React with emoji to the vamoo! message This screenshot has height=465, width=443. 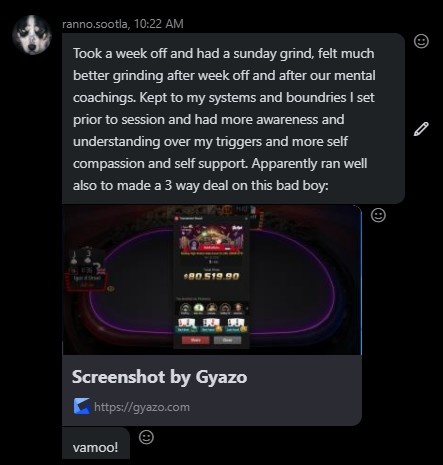coord(146,437)
